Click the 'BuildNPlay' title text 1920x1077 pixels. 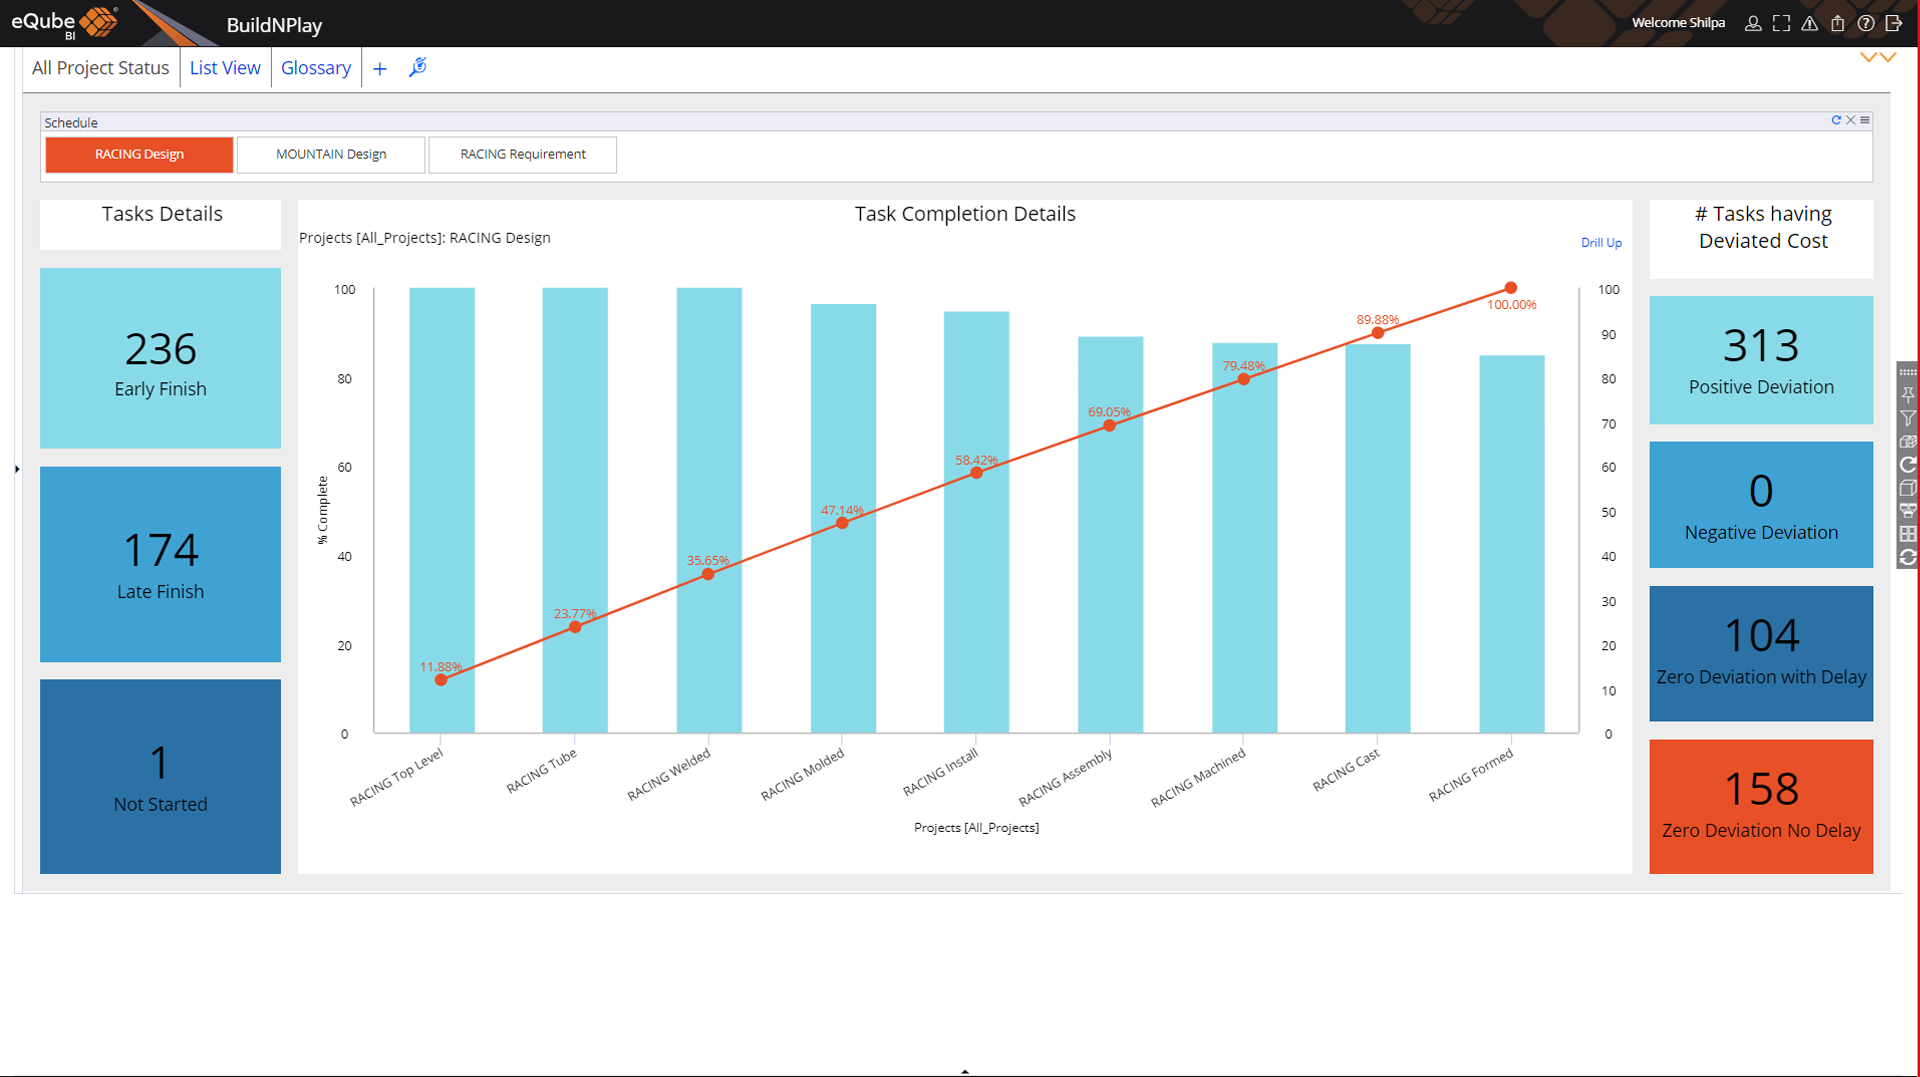274,25
